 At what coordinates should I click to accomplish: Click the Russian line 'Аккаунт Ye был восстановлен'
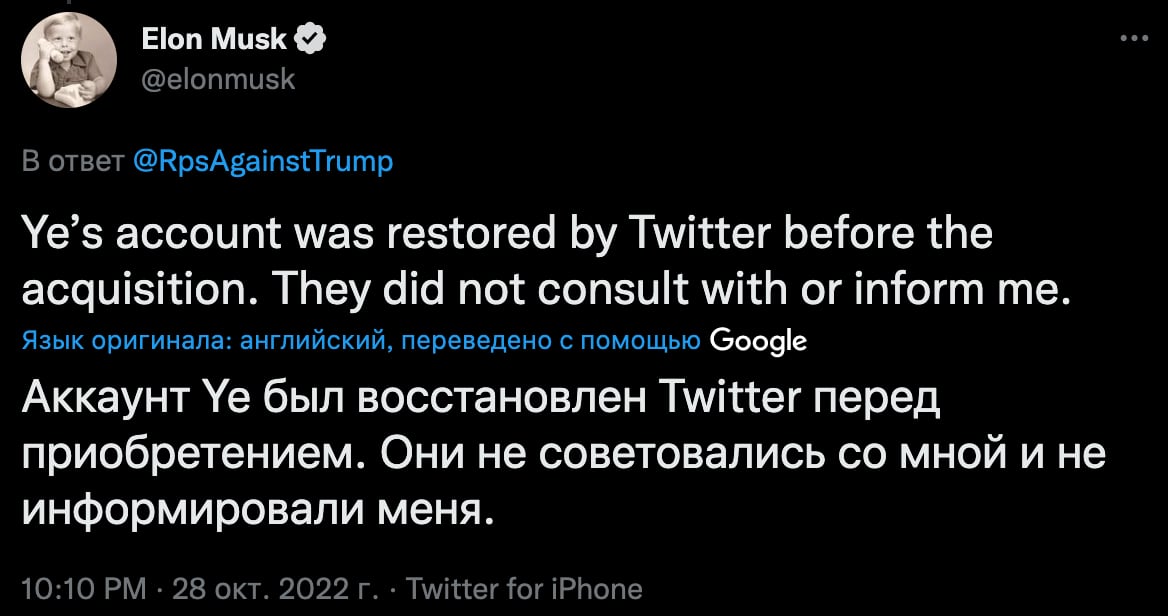point(340,401)
